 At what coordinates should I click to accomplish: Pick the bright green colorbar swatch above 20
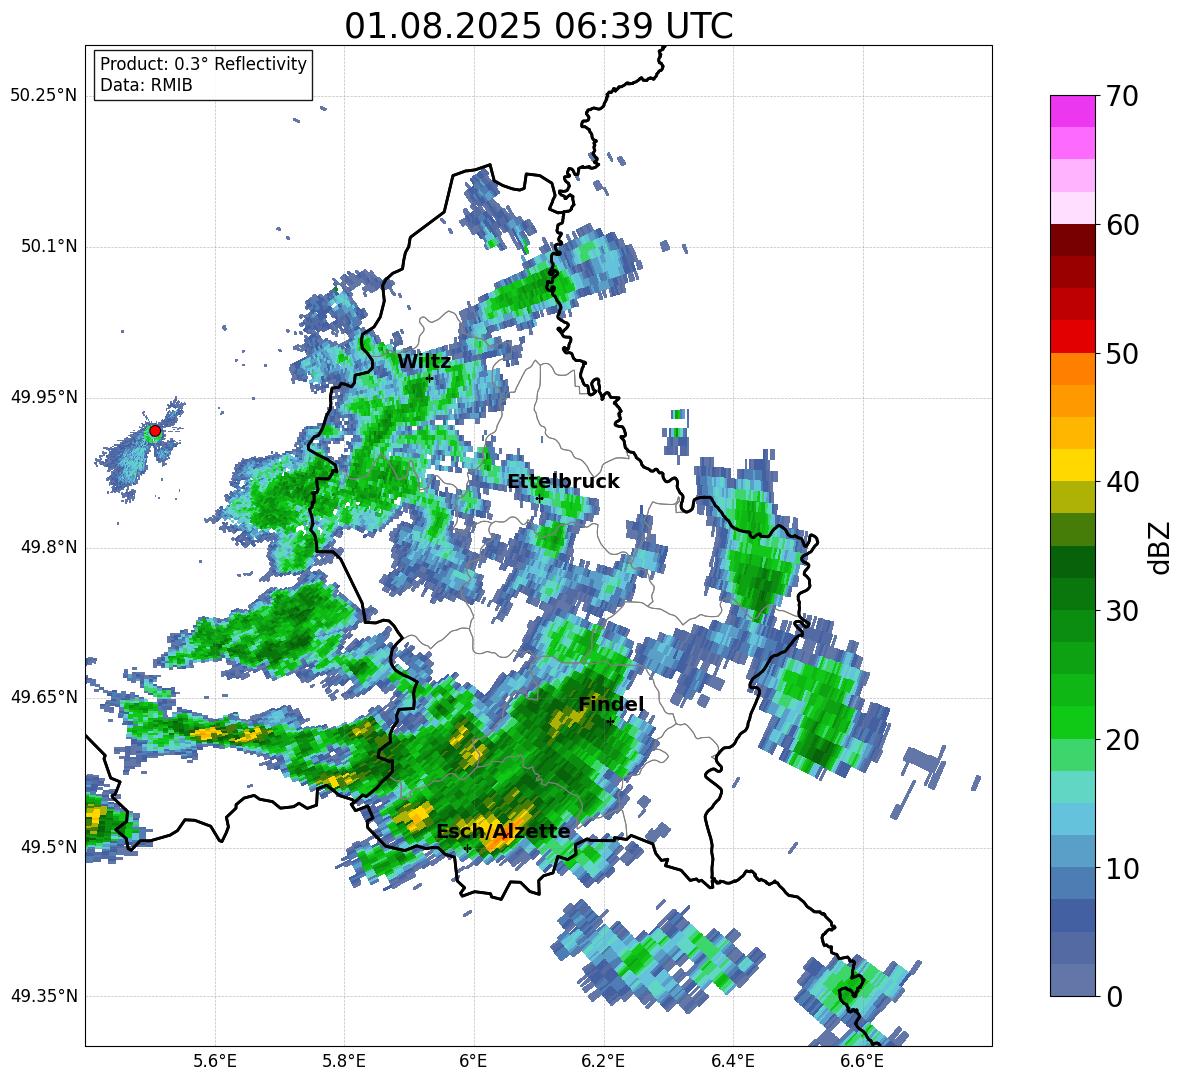(1073, 723)
